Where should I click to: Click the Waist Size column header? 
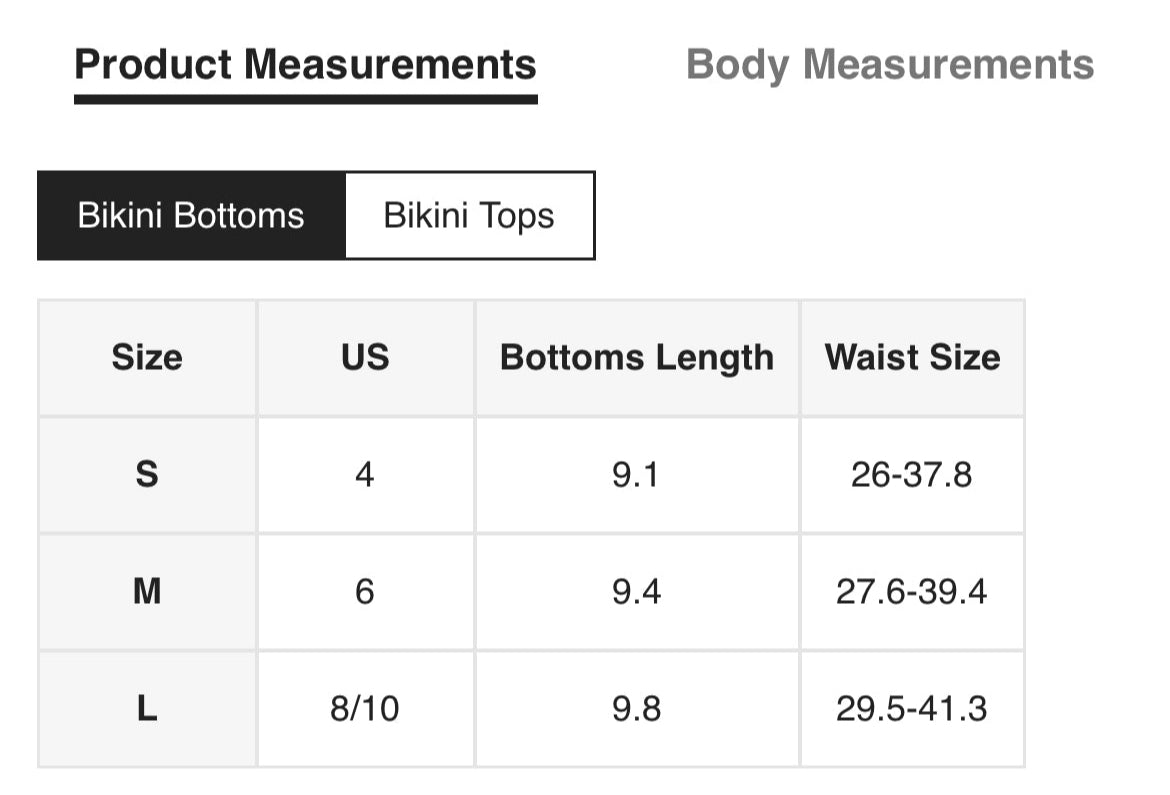[912, 358]
